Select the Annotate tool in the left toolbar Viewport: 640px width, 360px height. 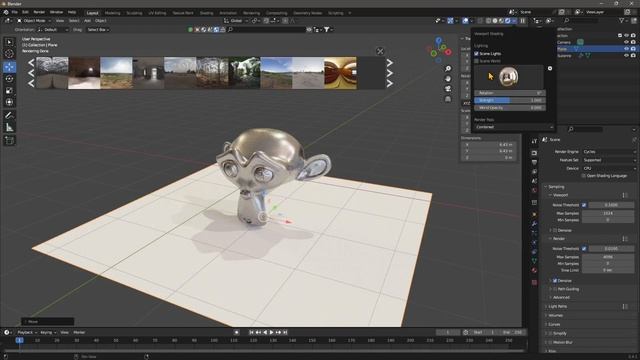pyautogui.click(x=9, y=116)
